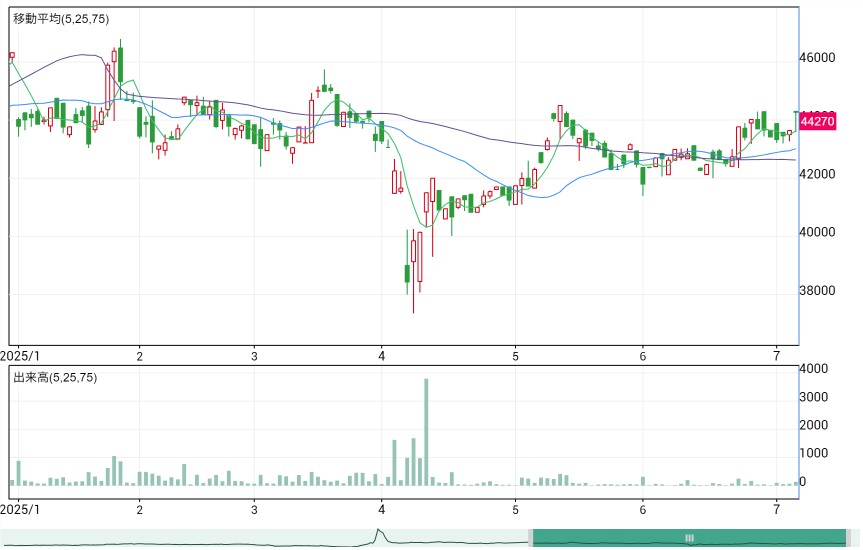Click month 7 label under volume chart
Image resolution: width=863 pixels, height=550 pixels.
[x=777, y=510]
